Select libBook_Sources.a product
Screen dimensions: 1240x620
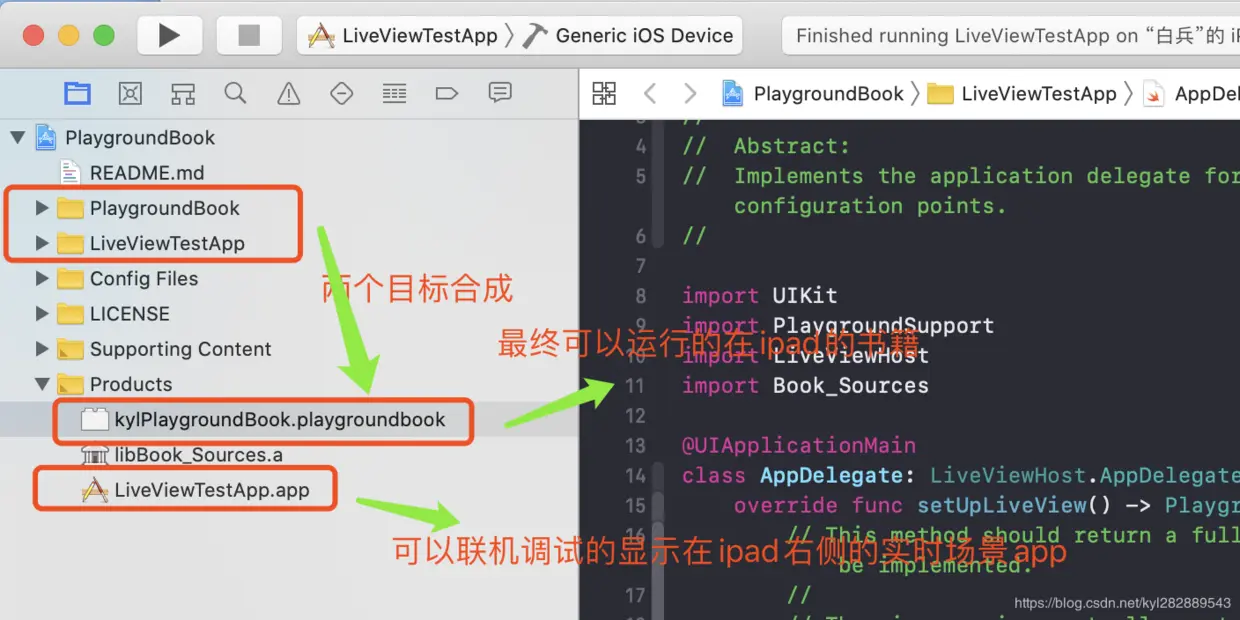point(198,455)
